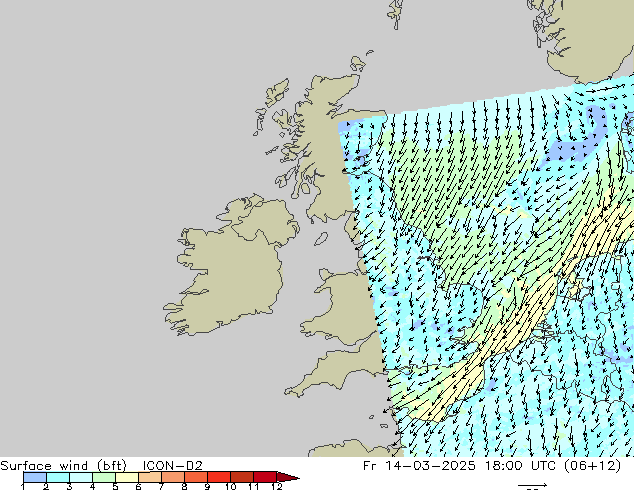
Task: Click the 3–4 bft pale cyan legend swatch
Action: click(81, 477)
